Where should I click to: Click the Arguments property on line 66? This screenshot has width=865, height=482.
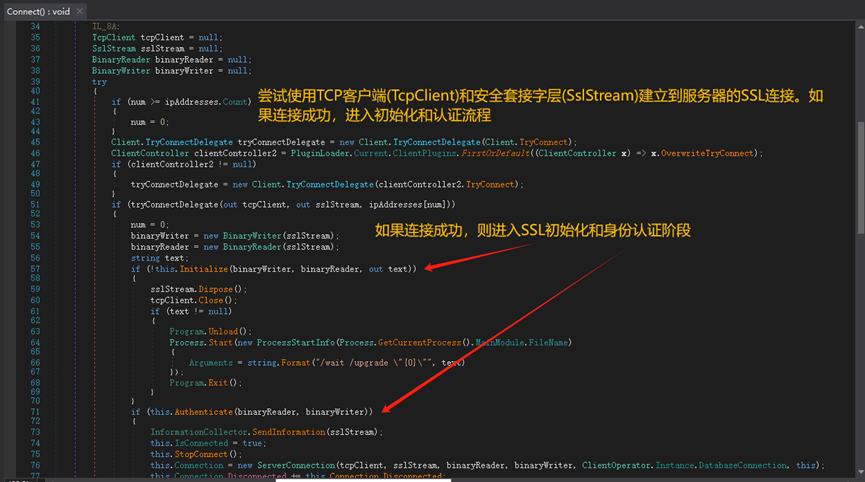pyautogui.click(x=211, y=363)
